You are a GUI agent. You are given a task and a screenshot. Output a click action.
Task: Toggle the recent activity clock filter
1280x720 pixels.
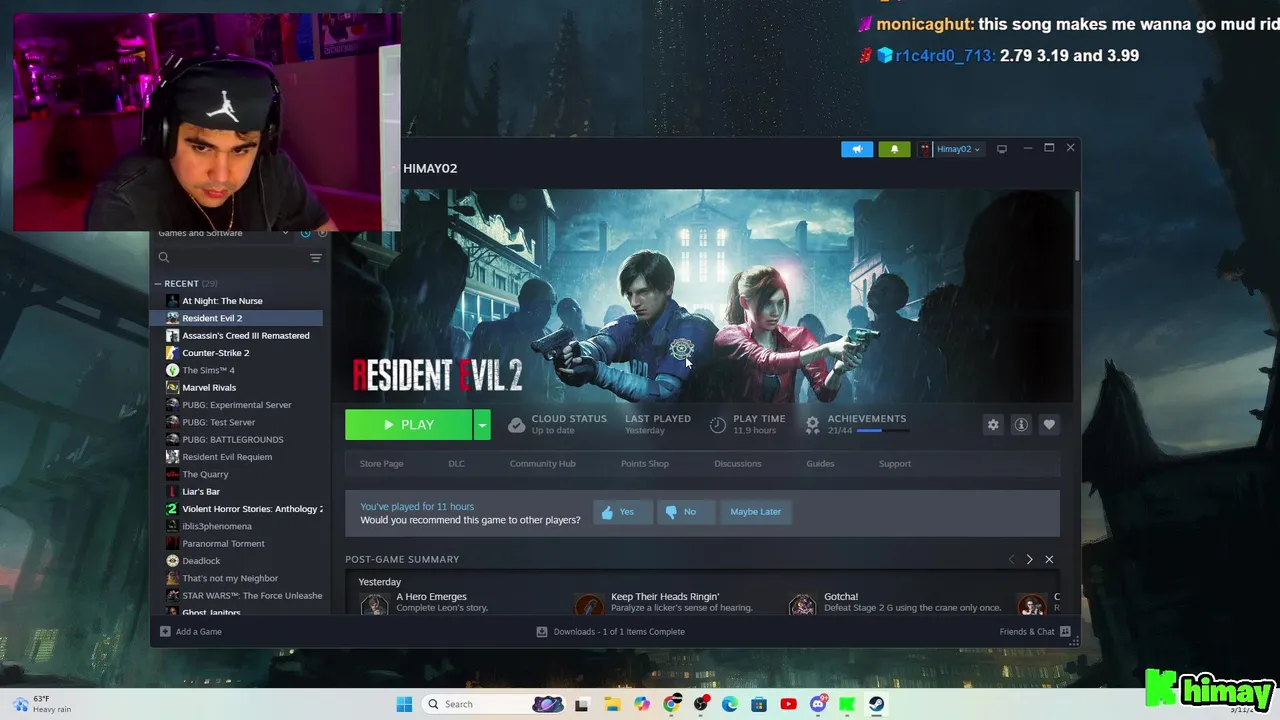(305, 233)
